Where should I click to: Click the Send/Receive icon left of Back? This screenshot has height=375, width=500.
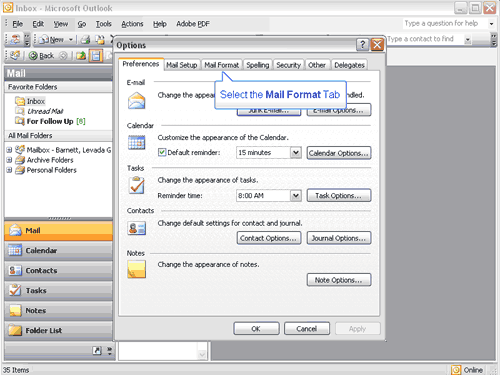pos(15,56)
